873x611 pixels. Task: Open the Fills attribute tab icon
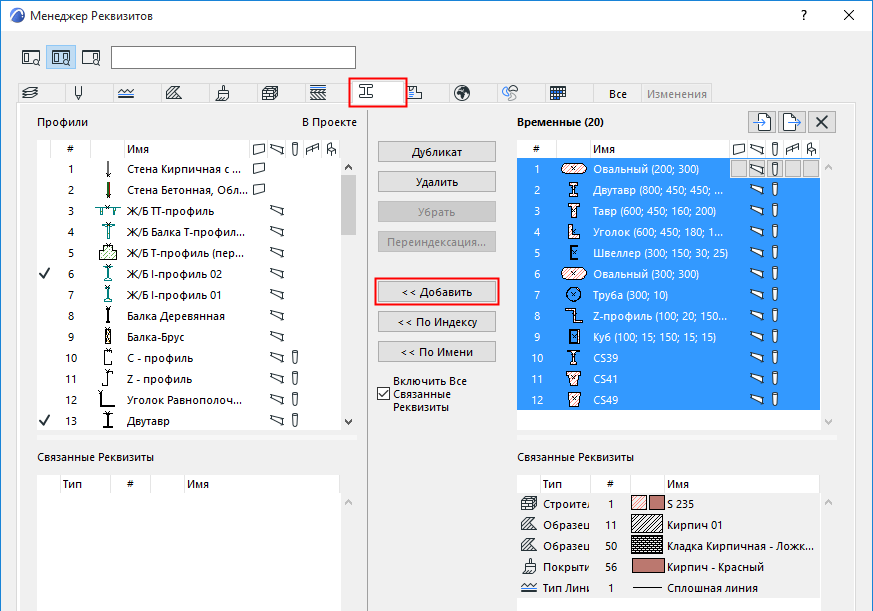point(174,93)
